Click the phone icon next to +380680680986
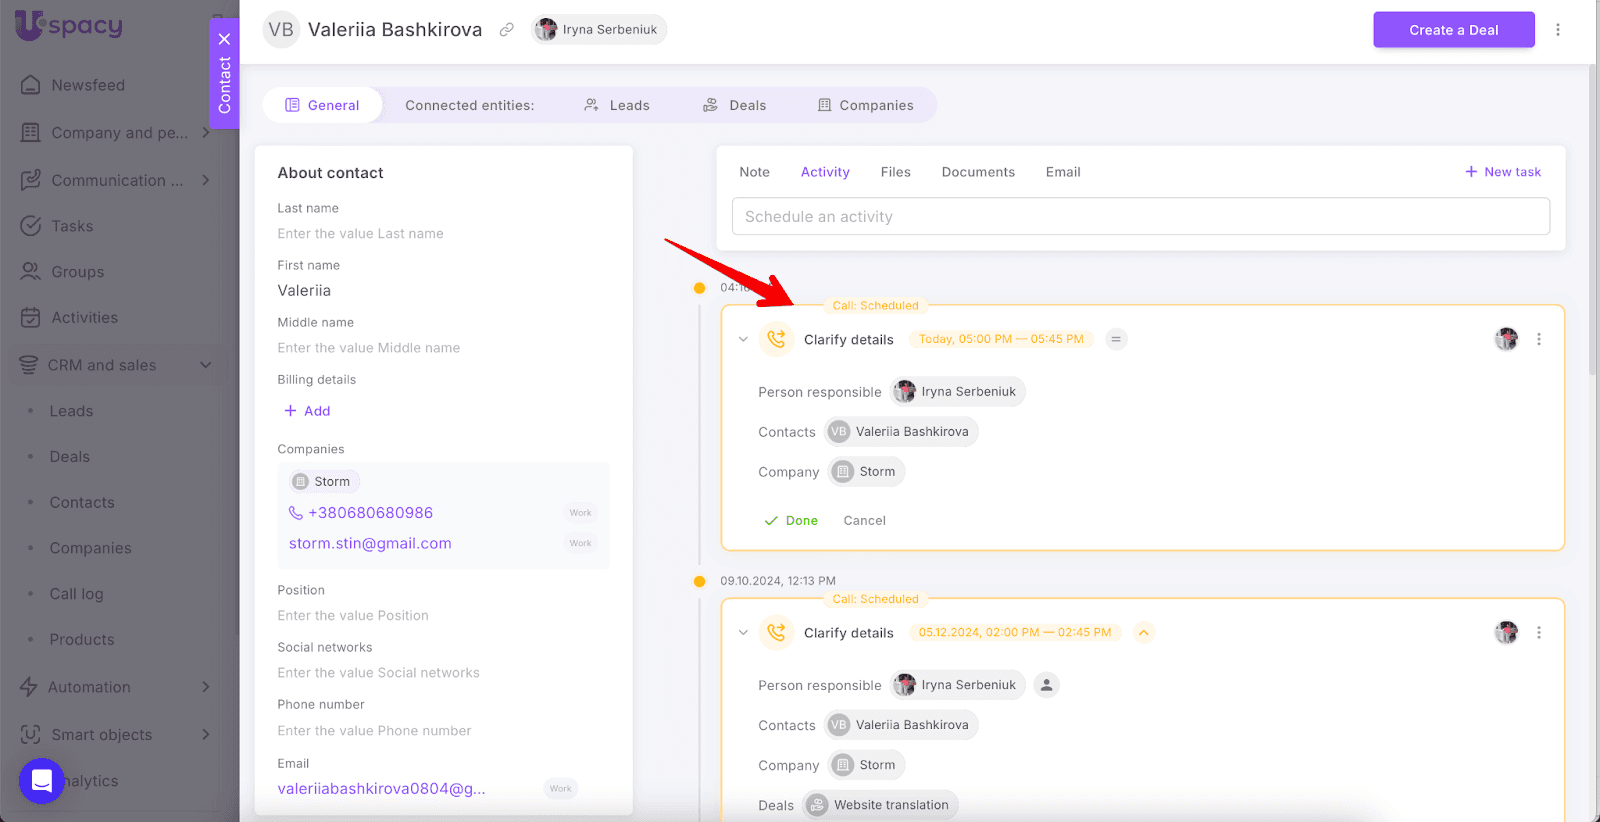The width and height of the screenshot is (1600, 822). pos(296,513)
